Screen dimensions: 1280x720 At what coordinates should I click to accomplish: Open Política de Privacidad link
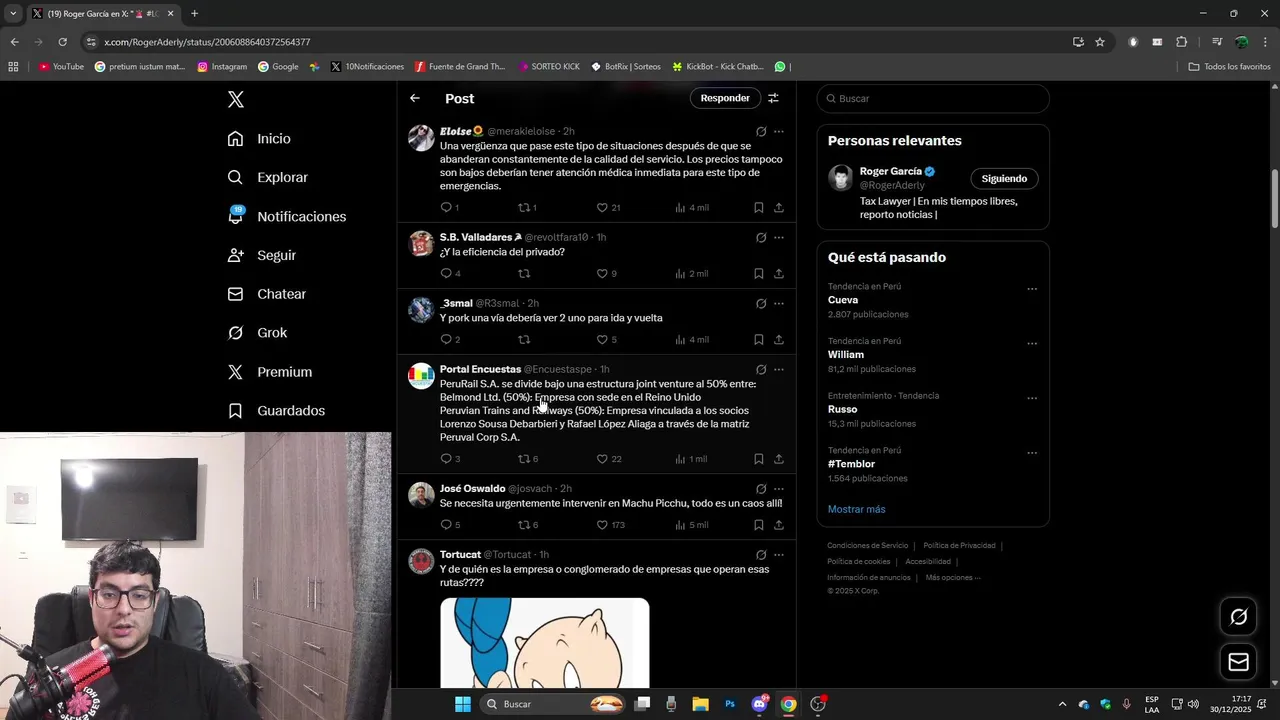coord(959,546)
